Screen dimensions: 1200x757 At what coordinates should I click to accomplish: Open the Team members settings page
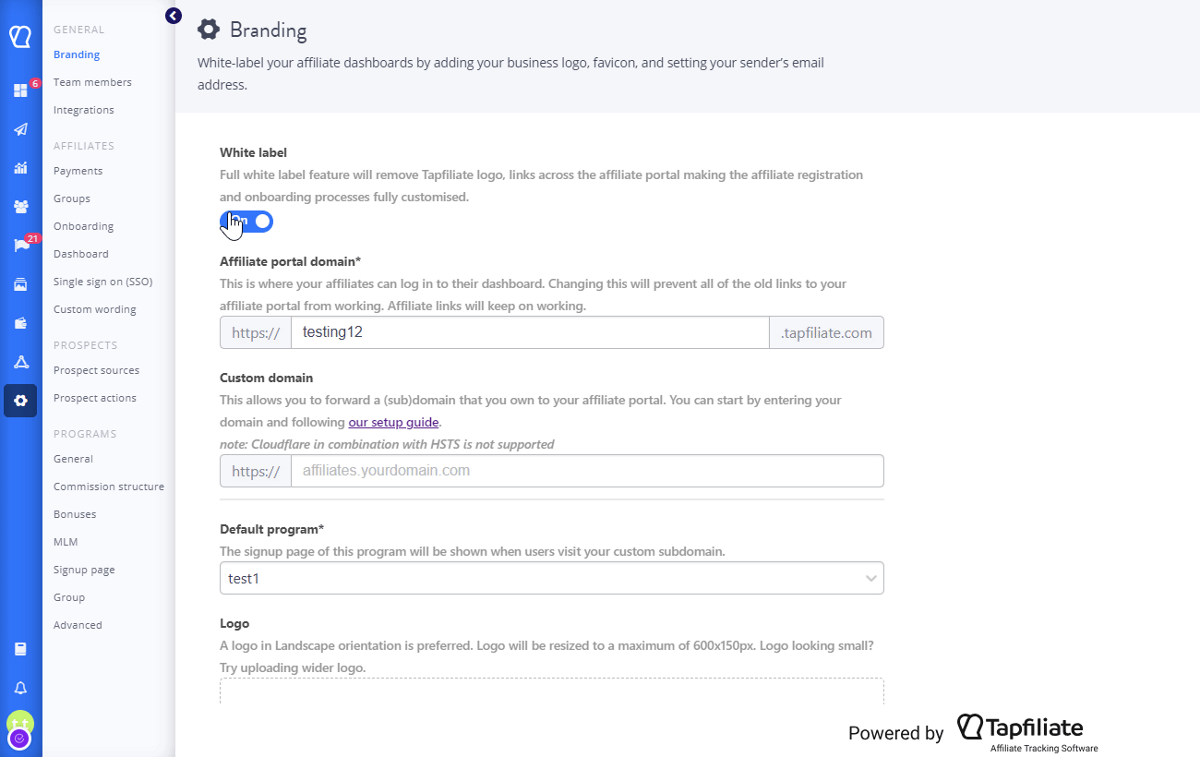(92, 82)
